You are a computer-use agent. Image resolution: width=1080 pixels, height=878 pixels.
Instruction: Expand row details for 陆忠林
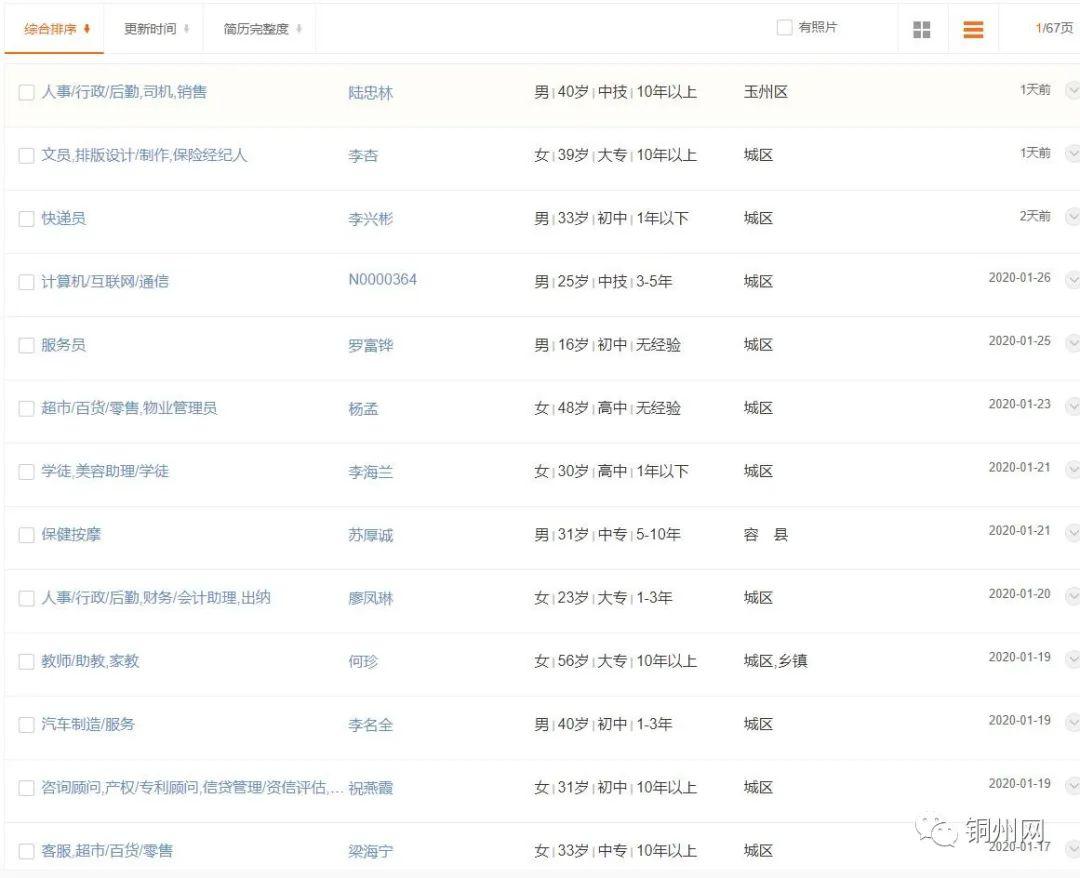coord(1073,91)
